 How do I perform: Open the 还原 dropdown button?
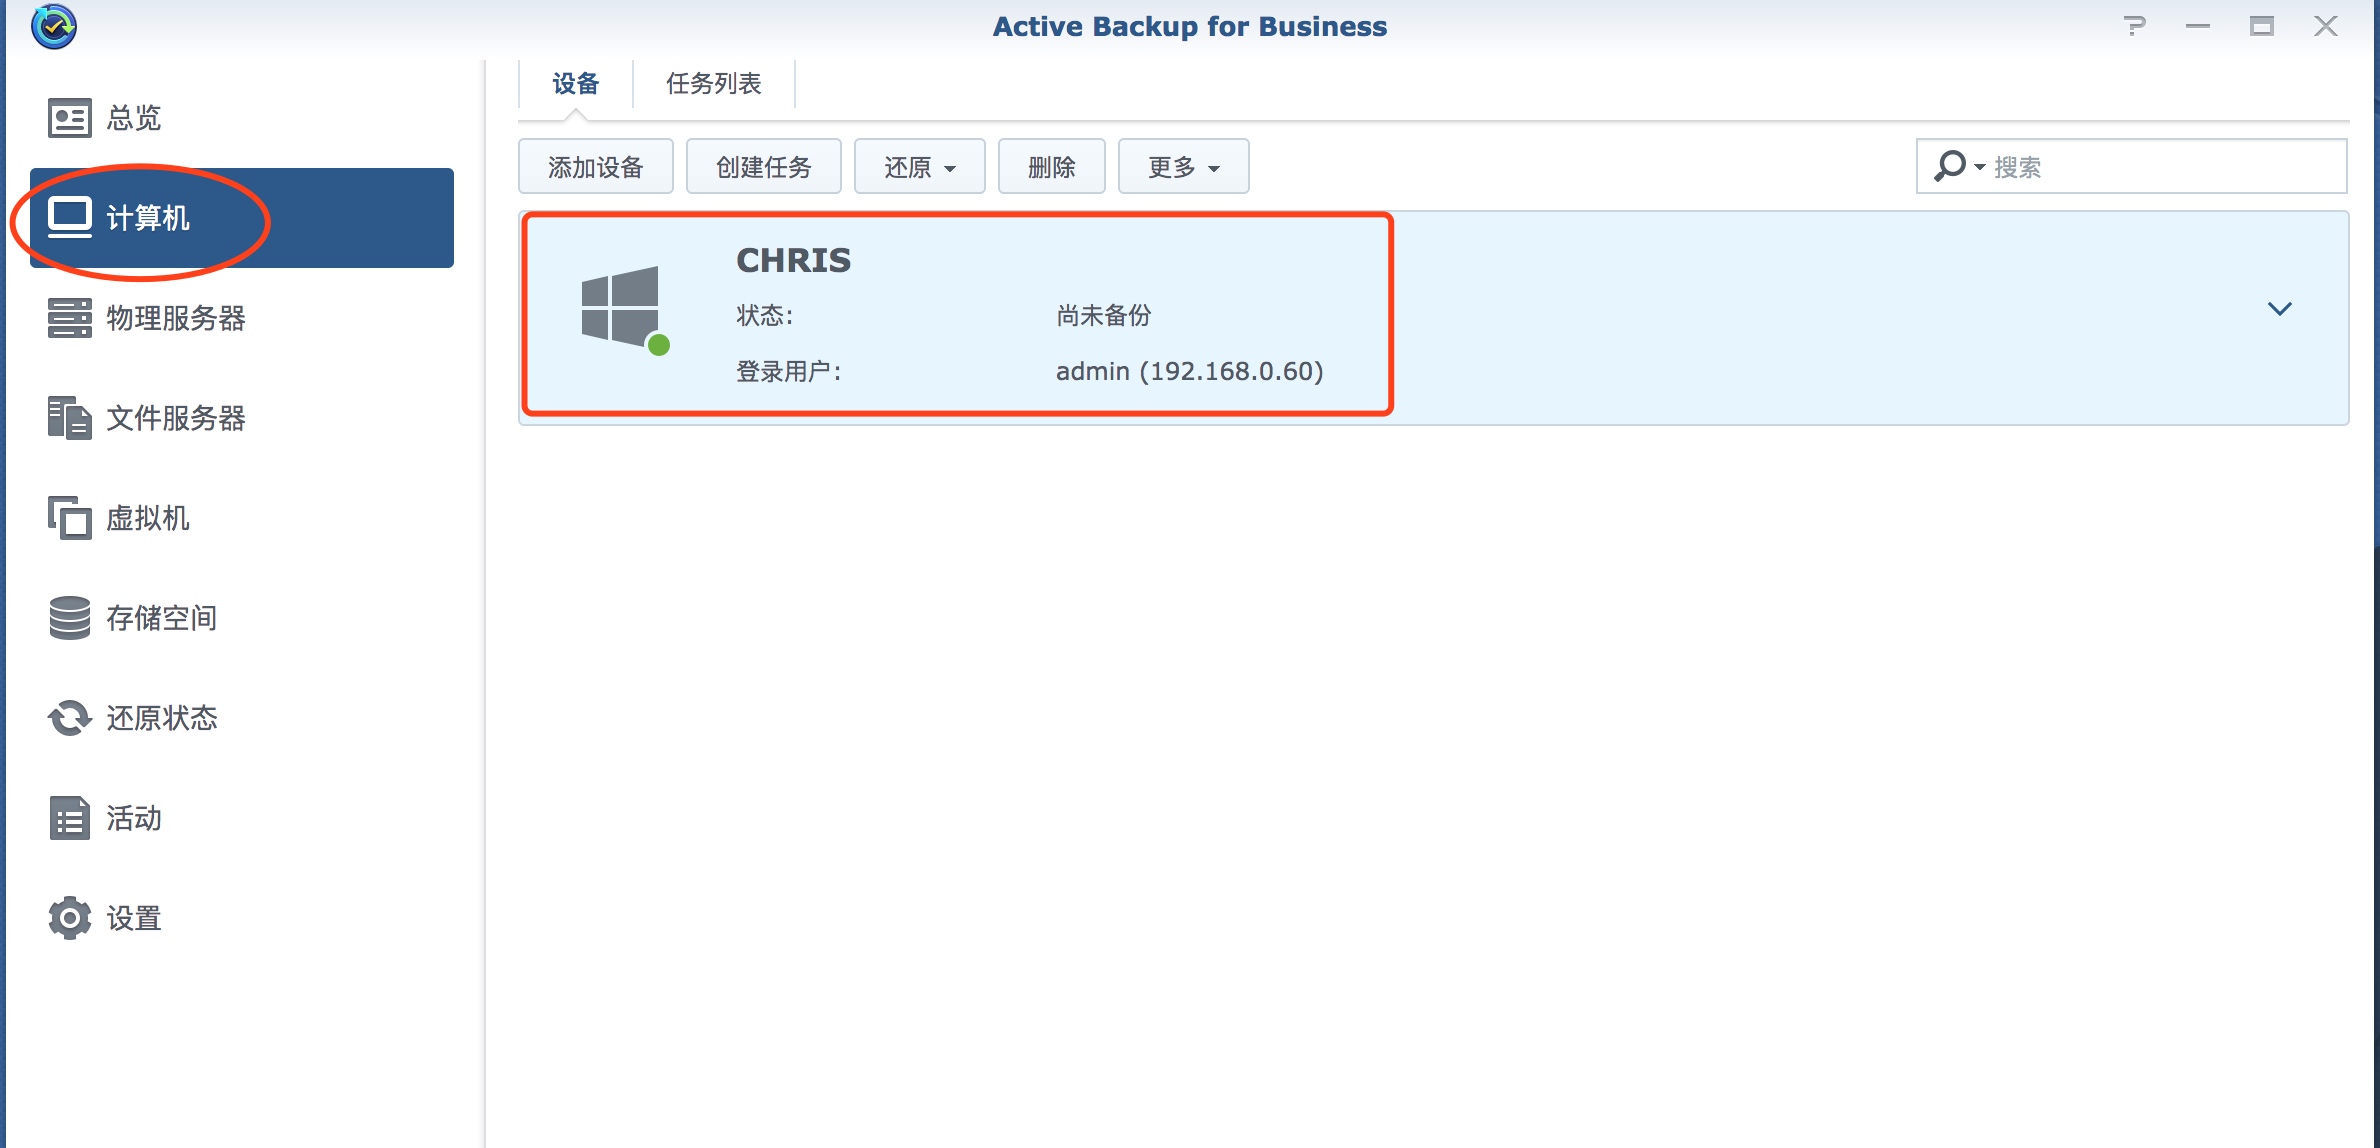point(920,166)
